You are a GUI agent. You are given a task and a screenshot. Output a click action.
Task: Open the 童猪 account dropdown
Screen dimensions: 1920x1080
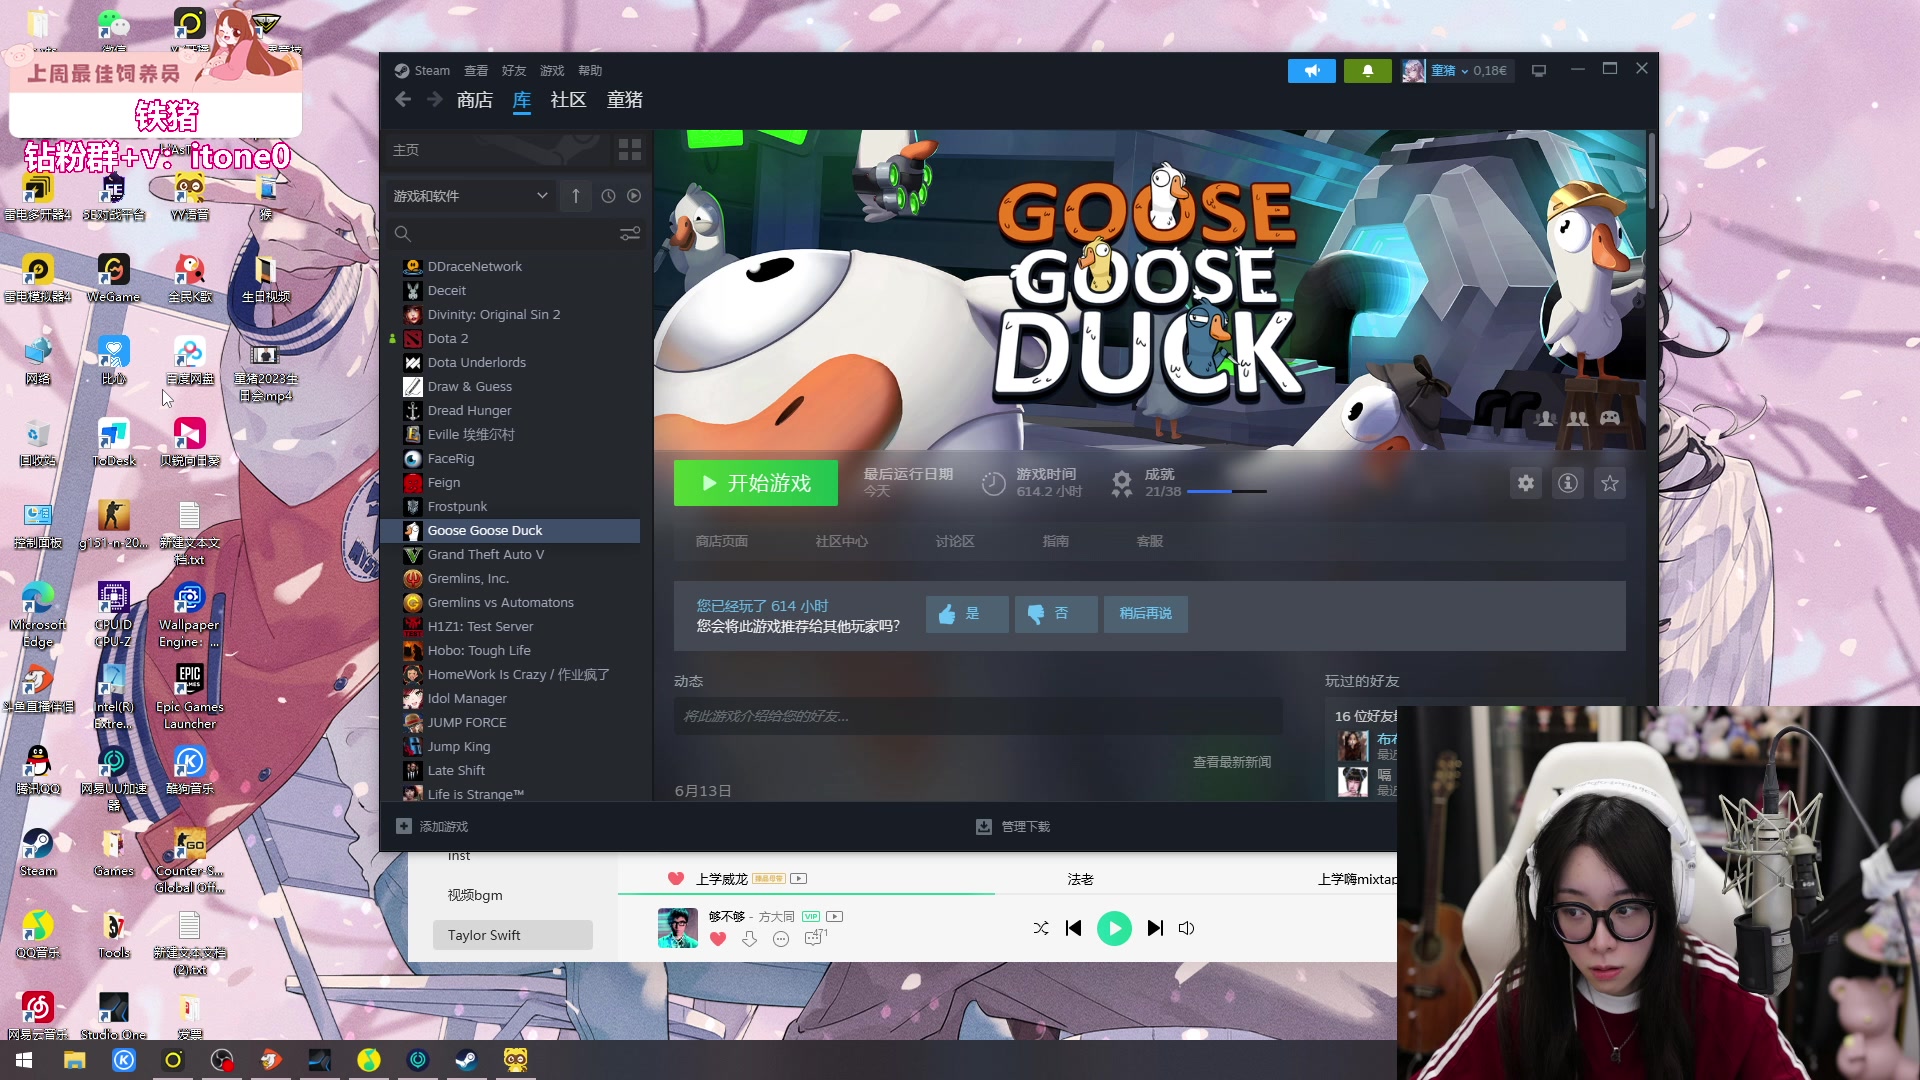1453,71
